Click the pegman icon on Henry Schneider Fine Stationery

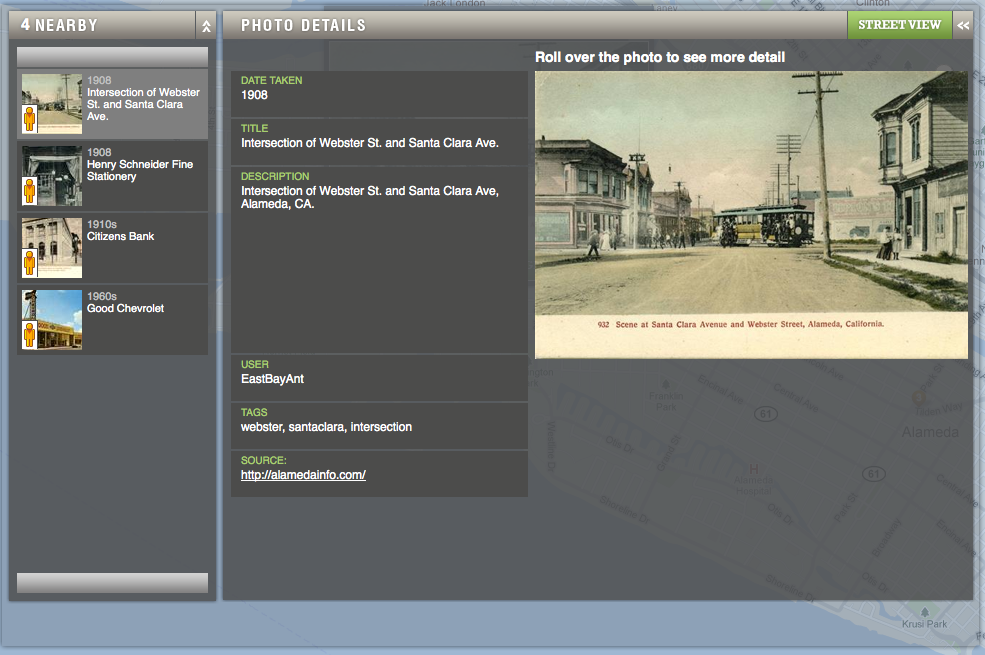[x=30, y=191]
